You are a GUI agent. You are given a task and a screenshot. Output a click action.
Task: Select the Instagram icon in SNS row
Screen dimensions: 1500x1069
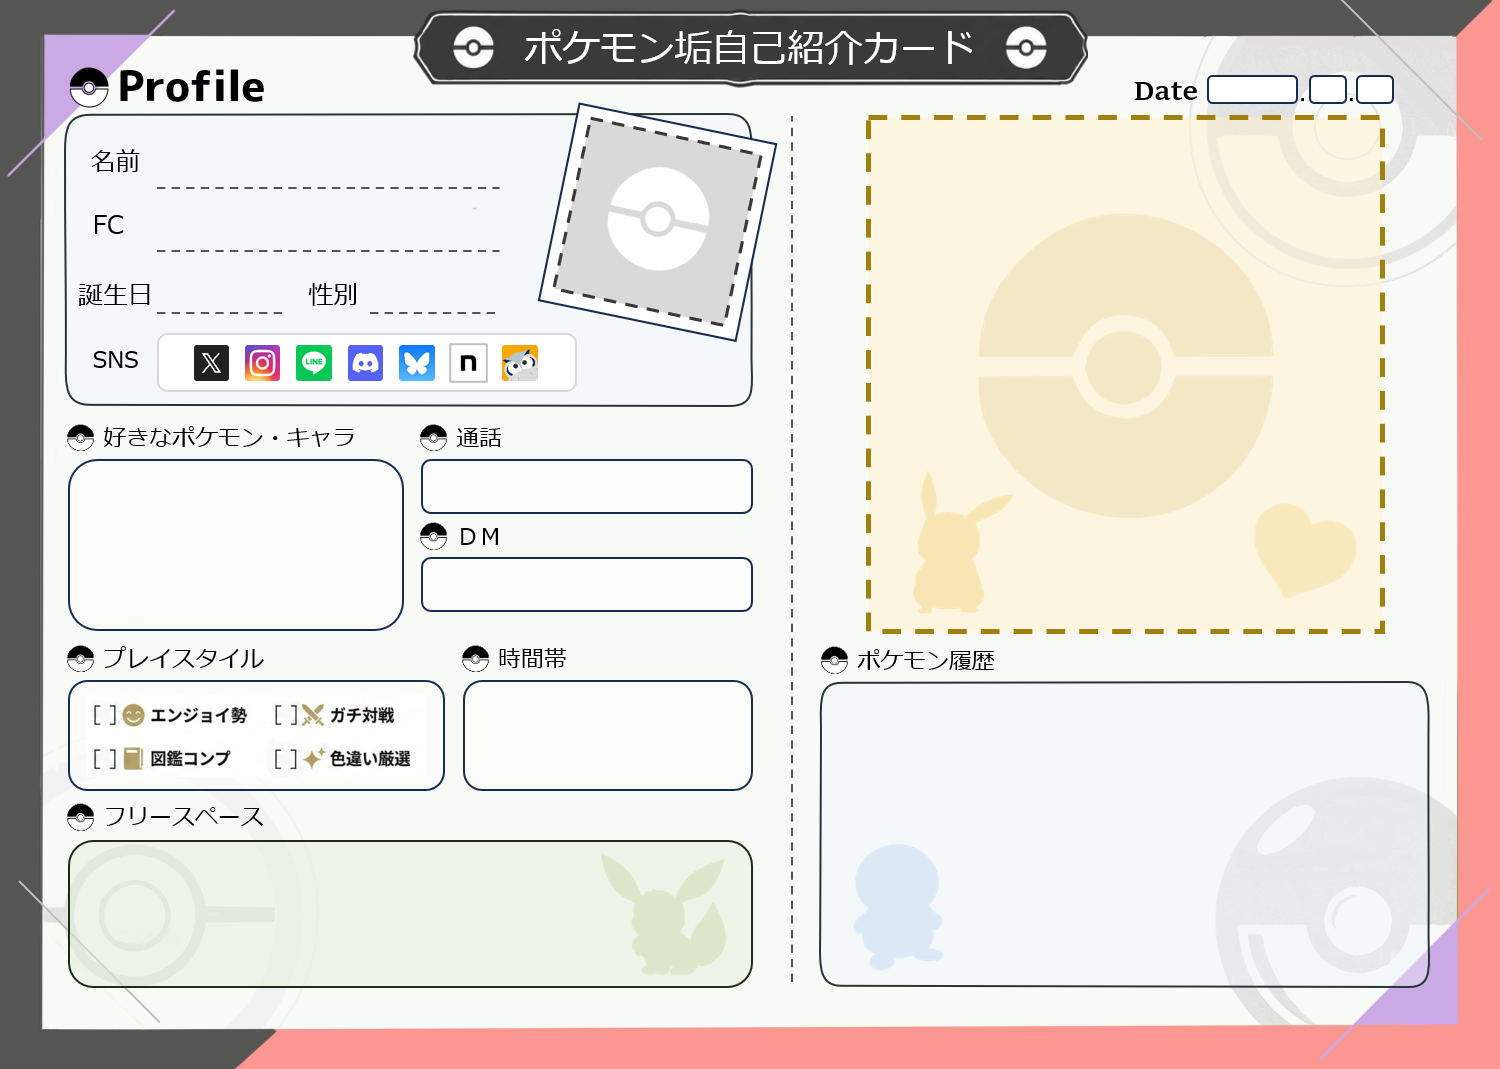(x=262, y=363)
